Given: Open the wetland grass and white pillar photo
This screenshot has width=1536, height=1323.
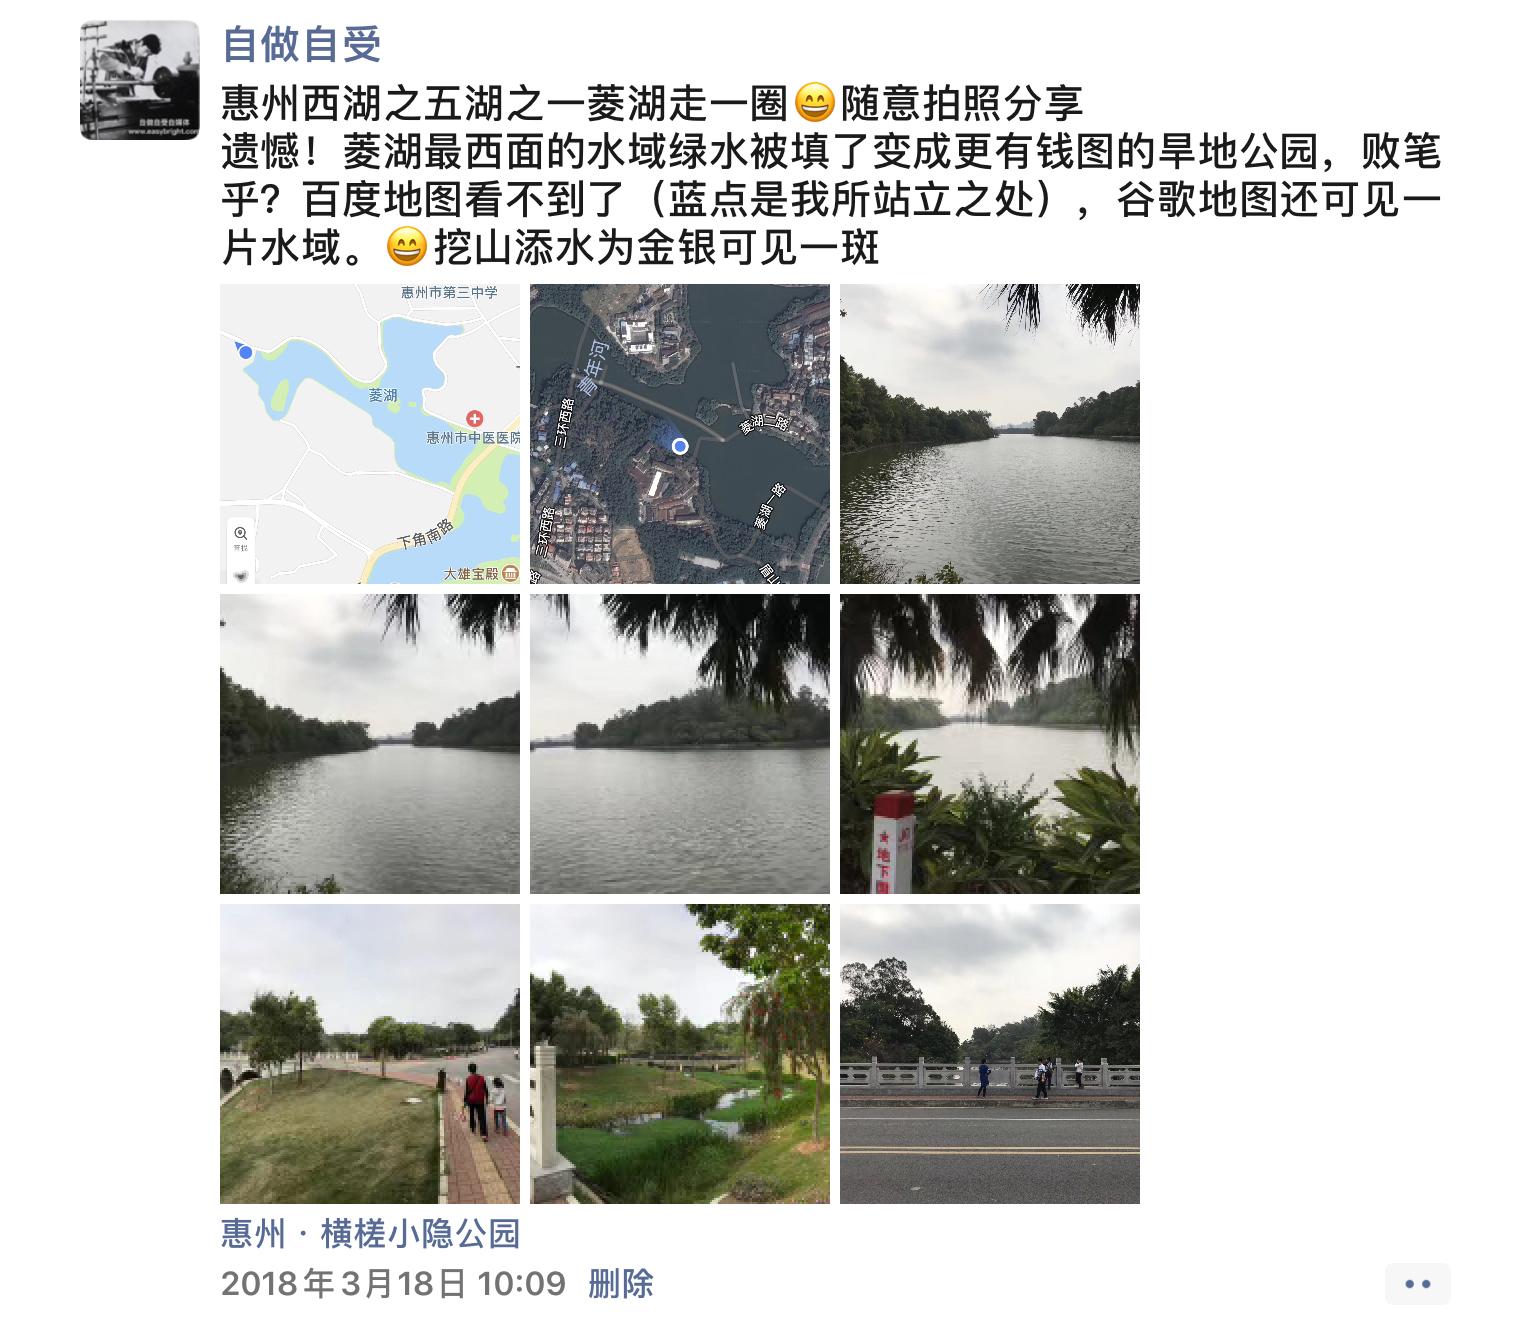Looking at the screenshot, I should [x=680, y=1054].
